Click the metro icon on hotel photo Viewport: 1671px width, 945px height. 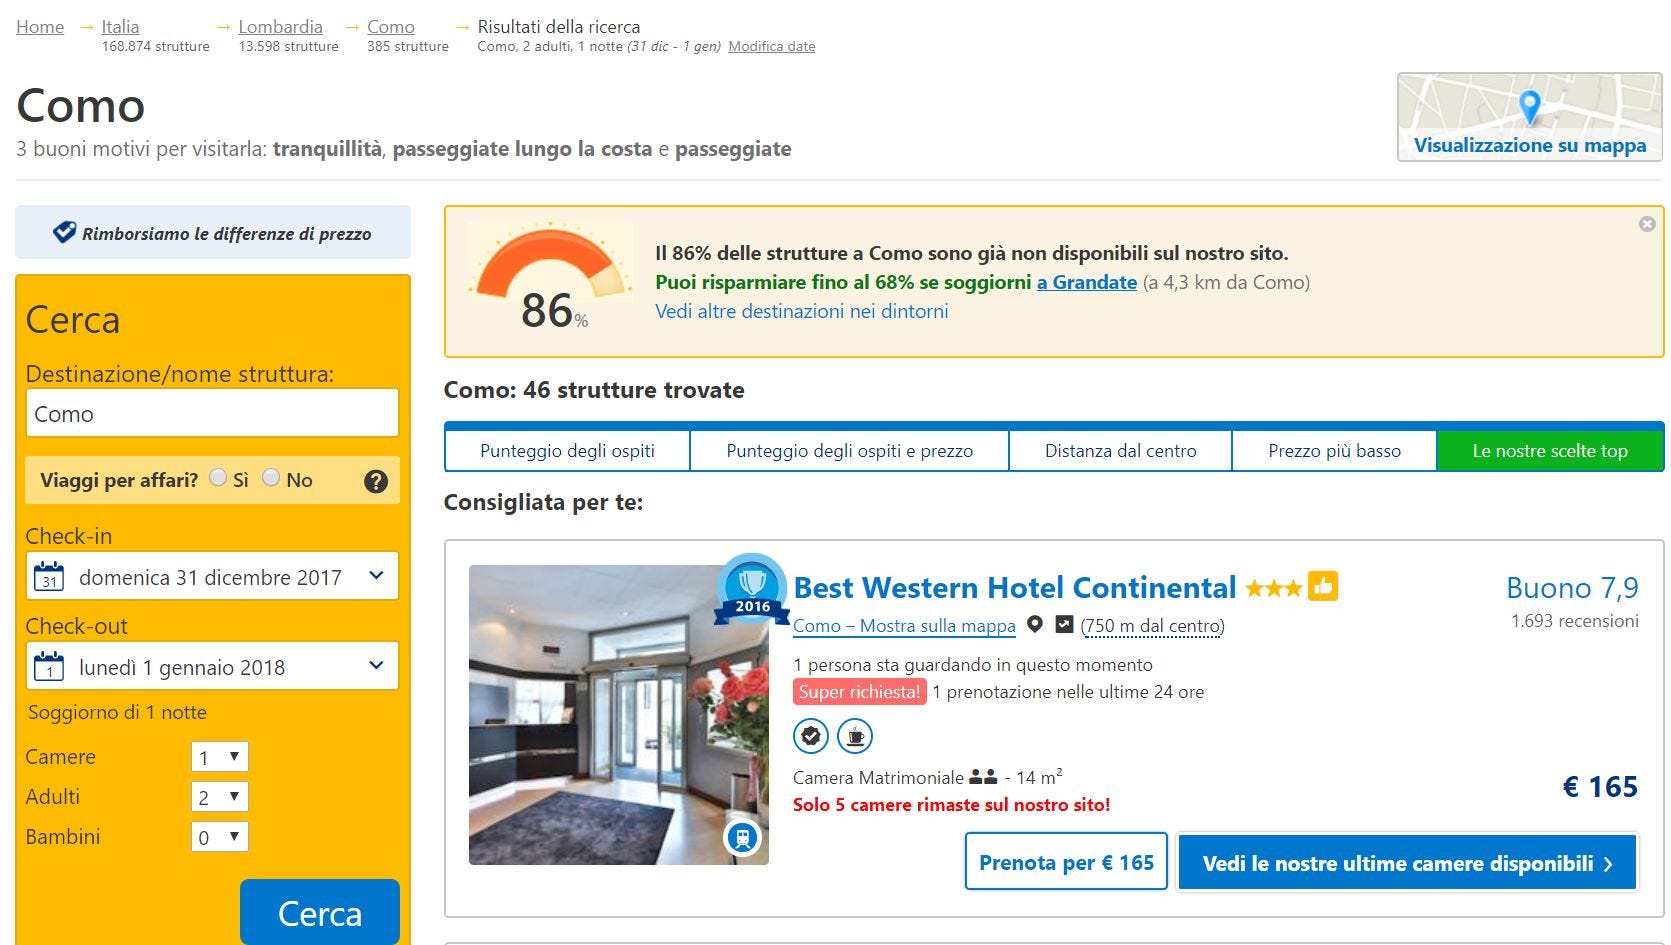[742, 837]
